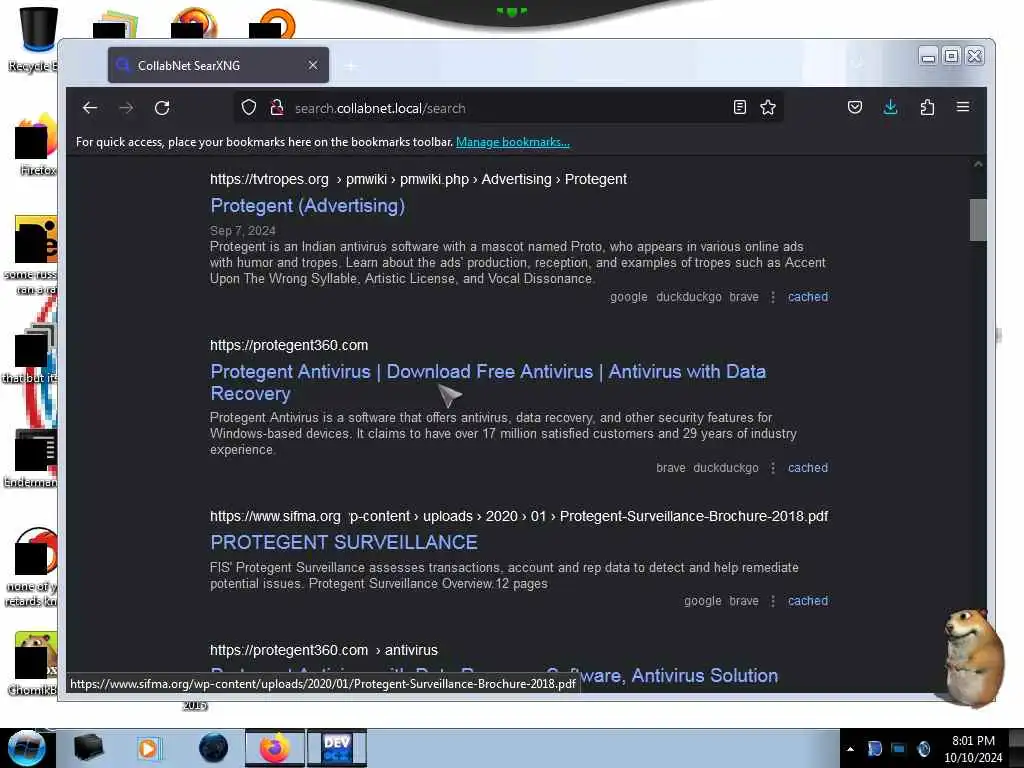This screenshot has height=768, width=1024.
Task: Open the globe browser taskbar icon
Action: pos(214,748)
